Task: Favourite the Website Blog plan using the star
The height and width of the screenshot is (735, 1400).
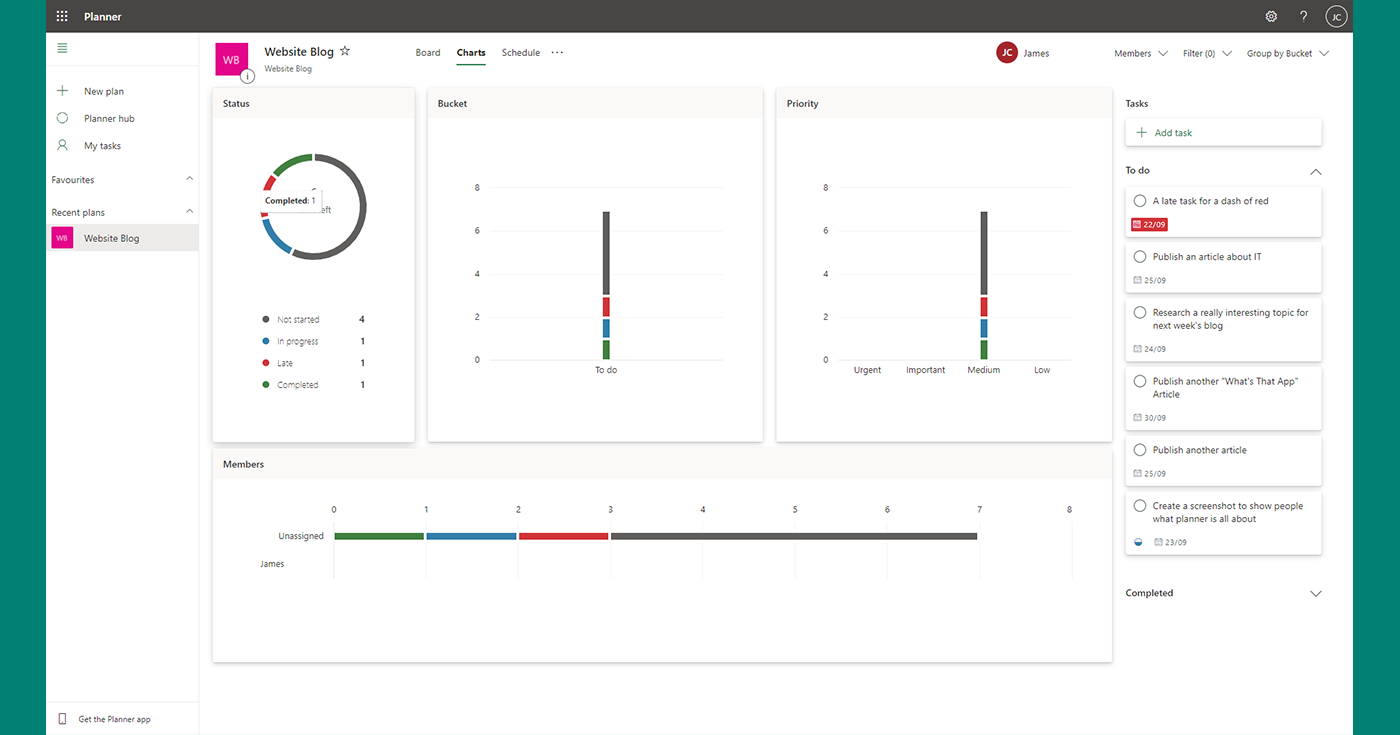Action: point(344,50)
